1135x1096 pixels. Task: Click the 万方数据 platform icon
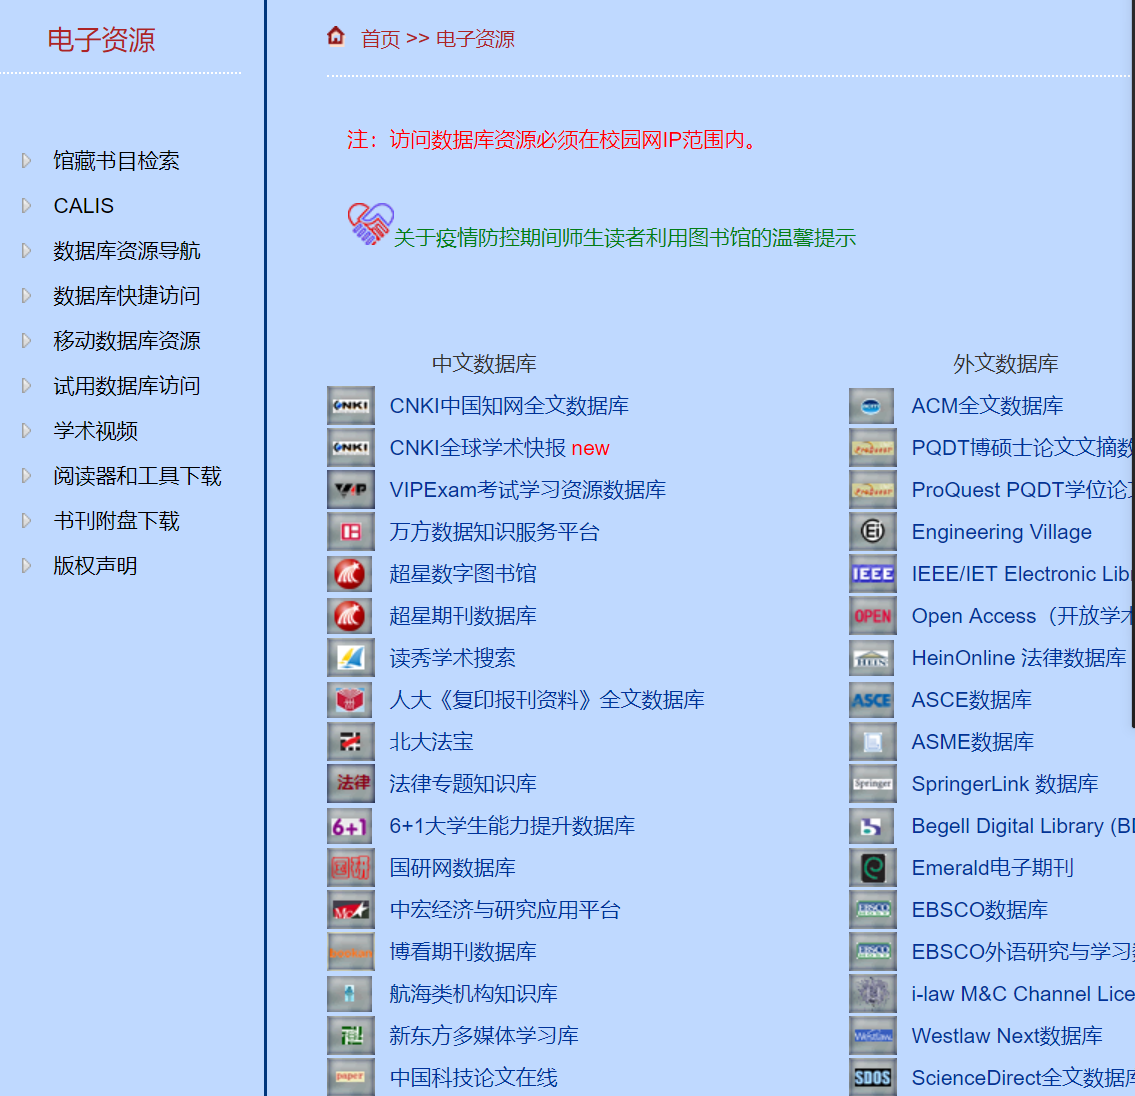351,531
